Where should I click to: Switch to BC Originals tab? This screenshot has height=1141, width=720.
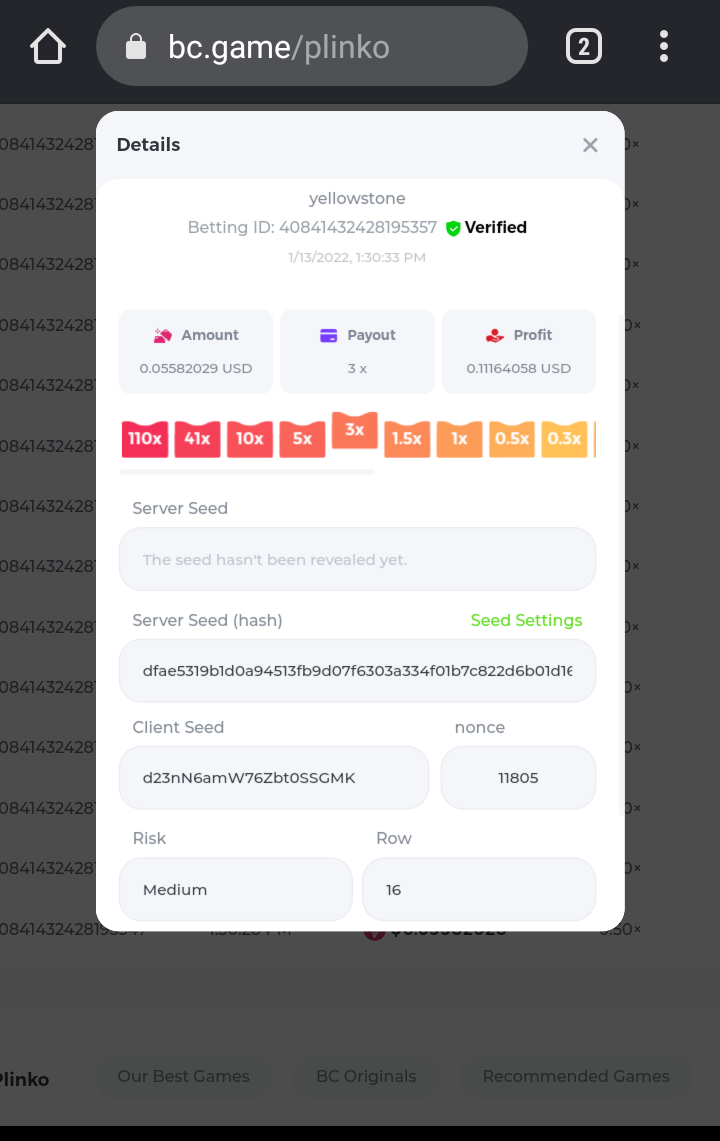[366, 1076]
